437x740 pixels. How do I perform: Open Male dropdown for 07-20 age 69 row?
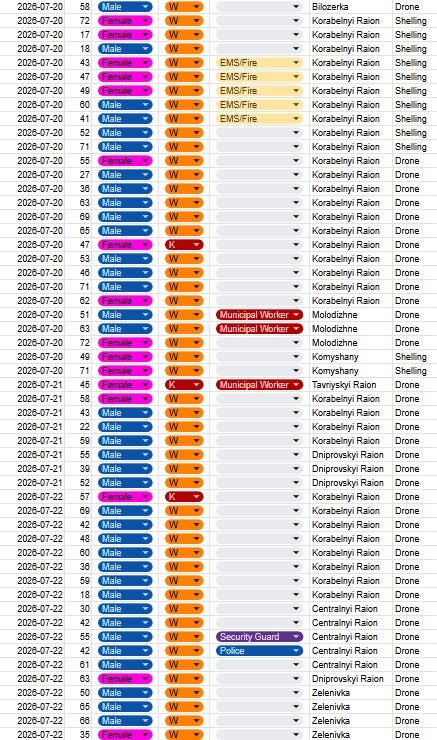coord(125,217)
